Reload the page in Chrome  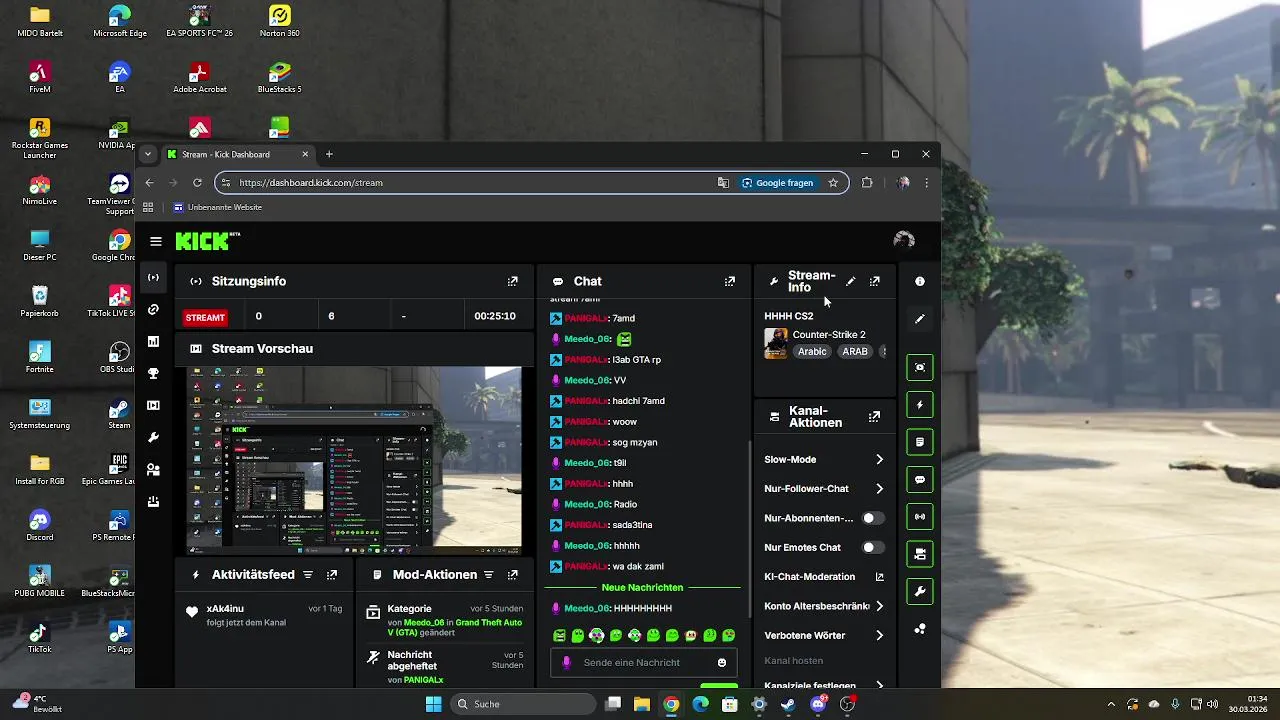pos(197,183)
